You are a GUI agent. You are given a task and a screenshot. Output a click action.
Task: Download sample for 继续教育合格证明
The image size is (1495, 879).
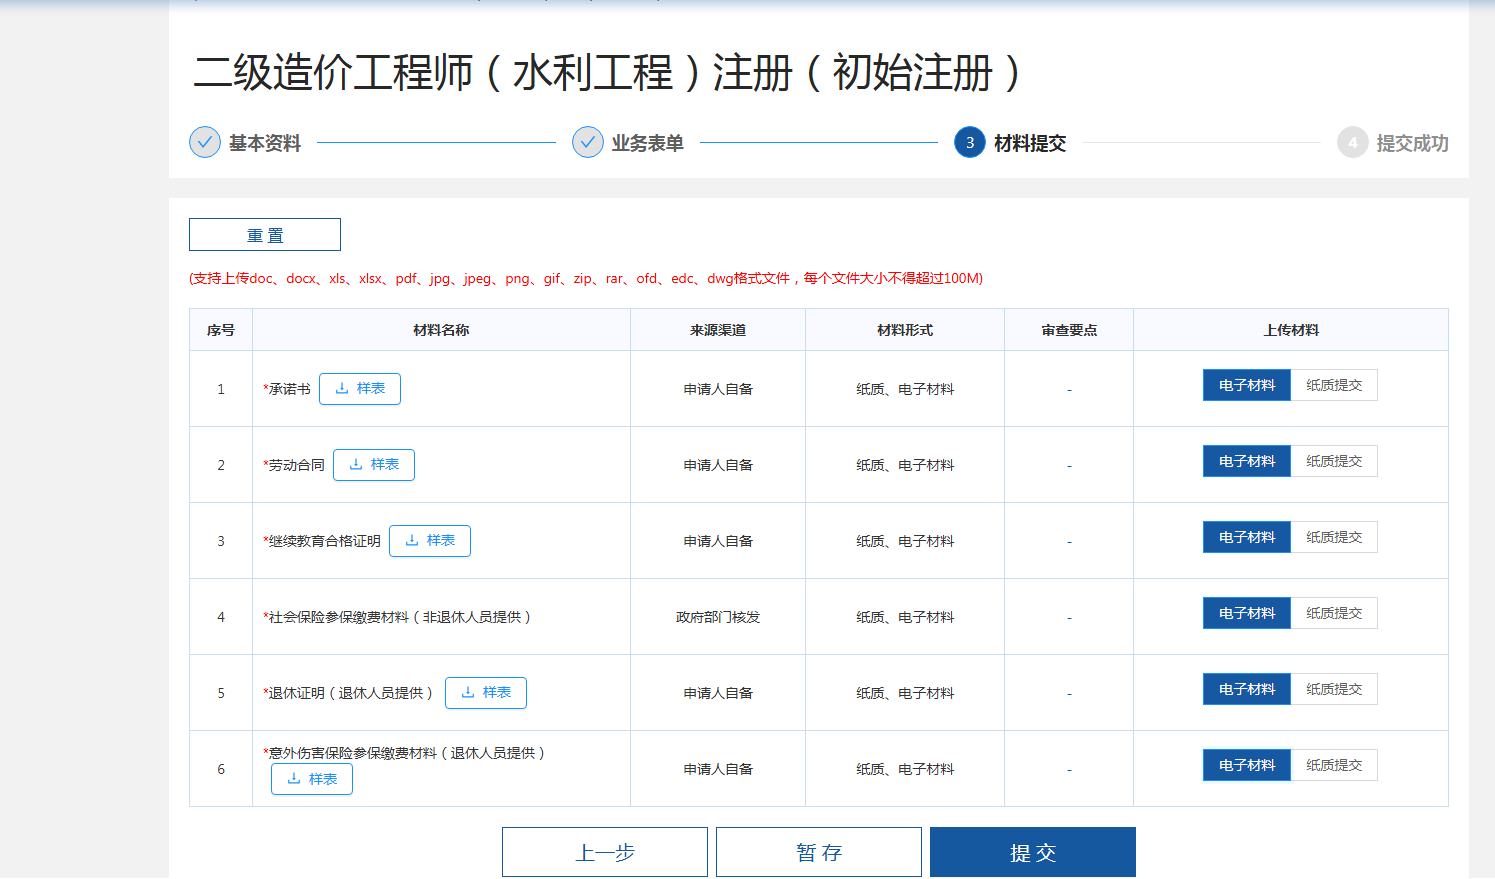click(x=430, y=541)
